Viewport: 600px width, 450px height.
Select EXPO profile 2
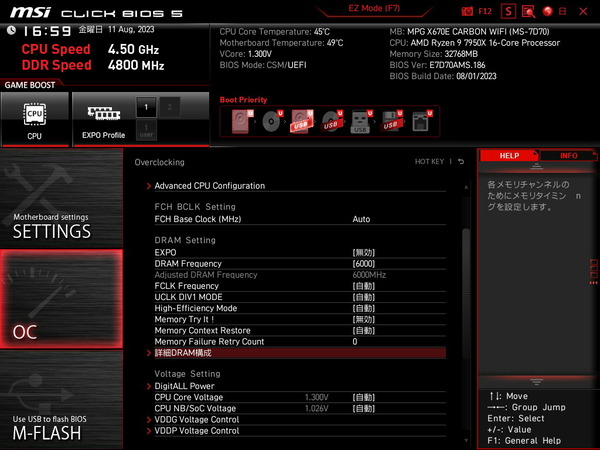pyautogui.click(x=170, y=107)
